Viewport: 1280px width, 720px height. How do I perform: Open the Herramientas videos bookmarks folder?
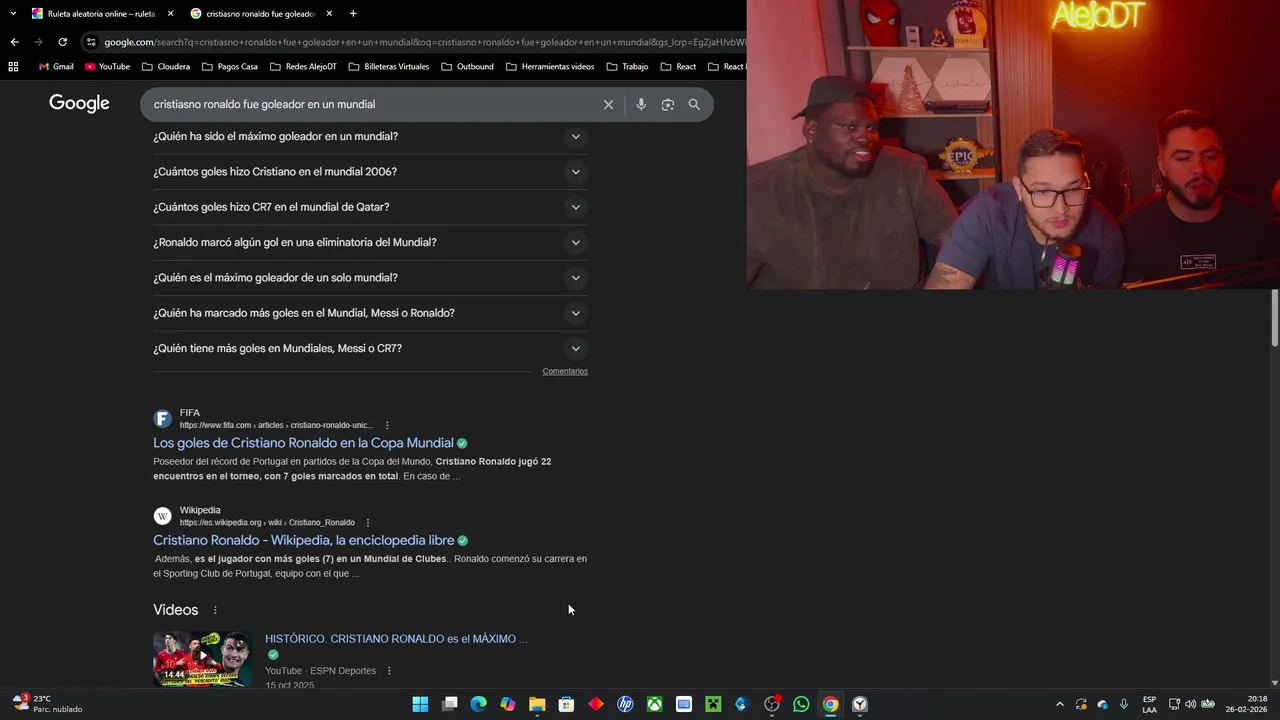pos(550,67)
